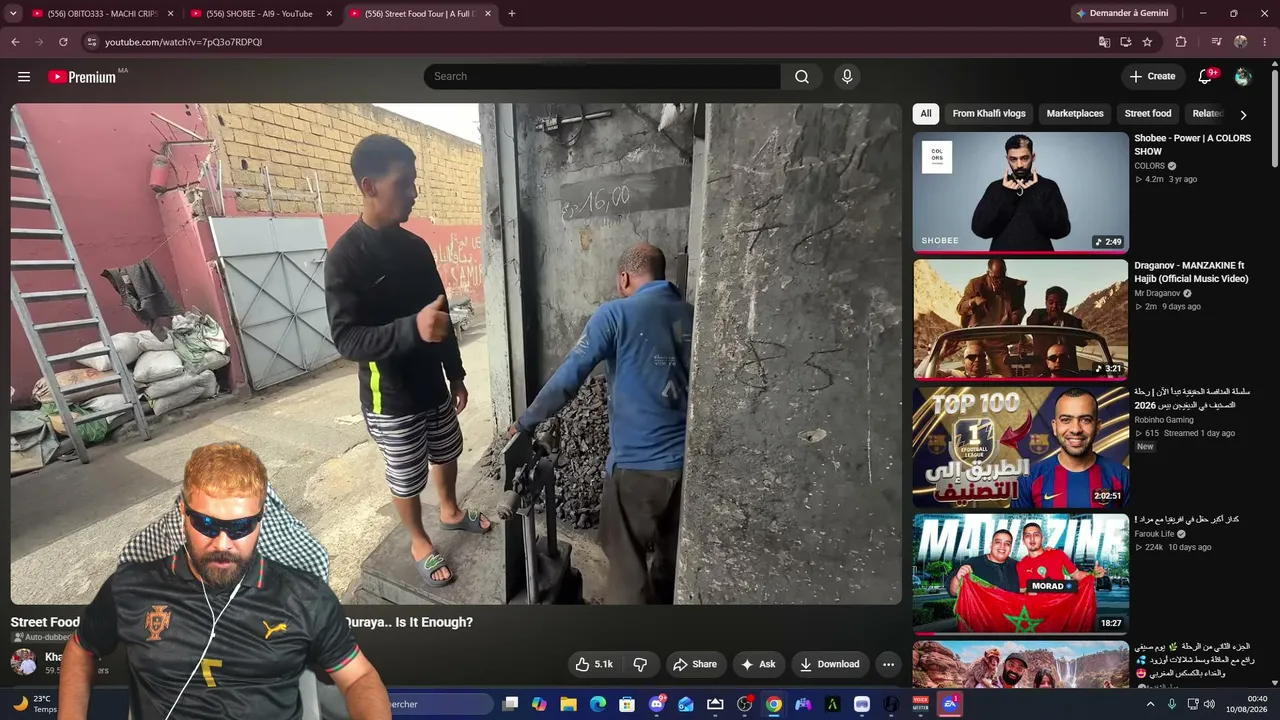
Task: Filter by Street food chip
Action: point(1148,114)
